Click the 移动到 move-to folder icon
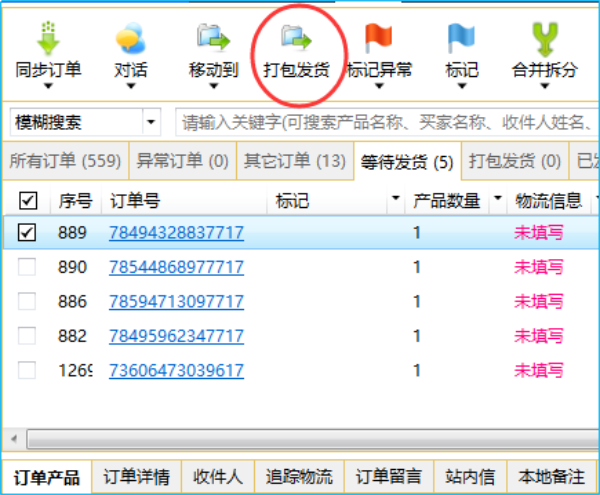600x495 pixels. click(213, 38)
